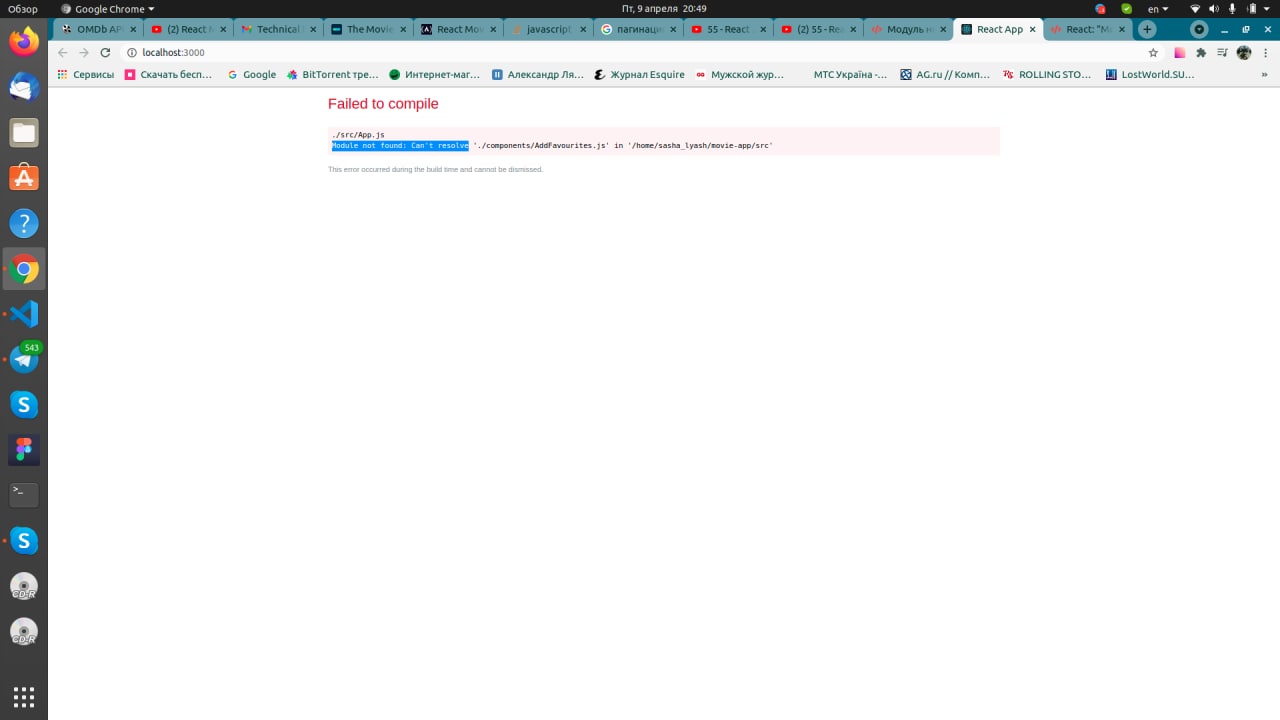Click the 'Failed to compile' heading

(x=383, y=104)
